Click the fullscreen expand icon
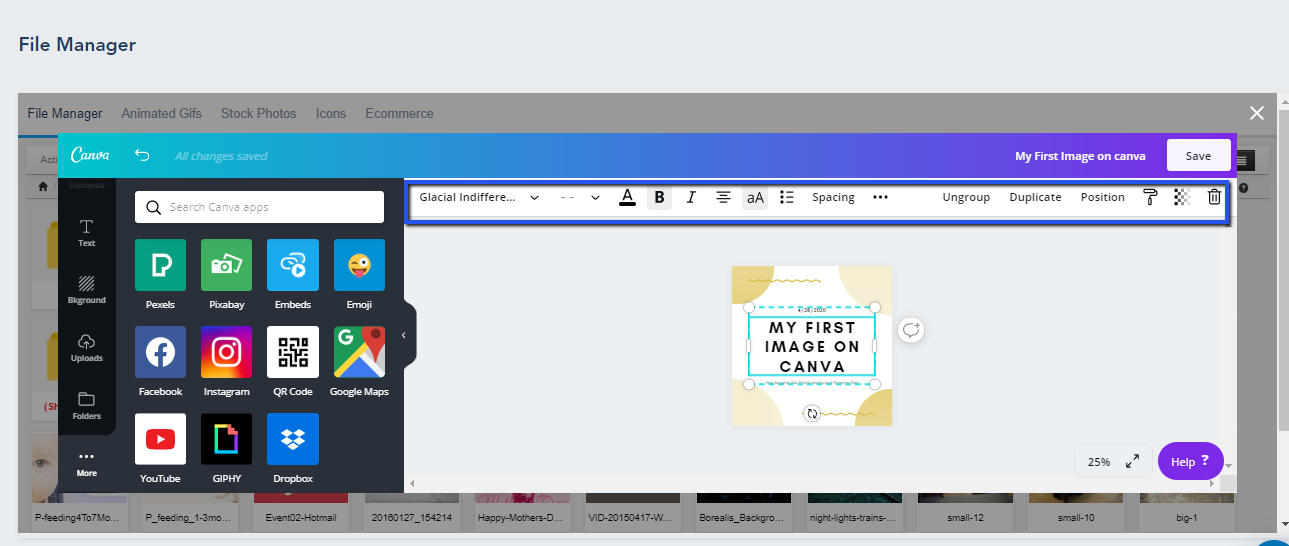This screenshot has height=546, width=1289. pyautogui.click(x=1133, y=461)
